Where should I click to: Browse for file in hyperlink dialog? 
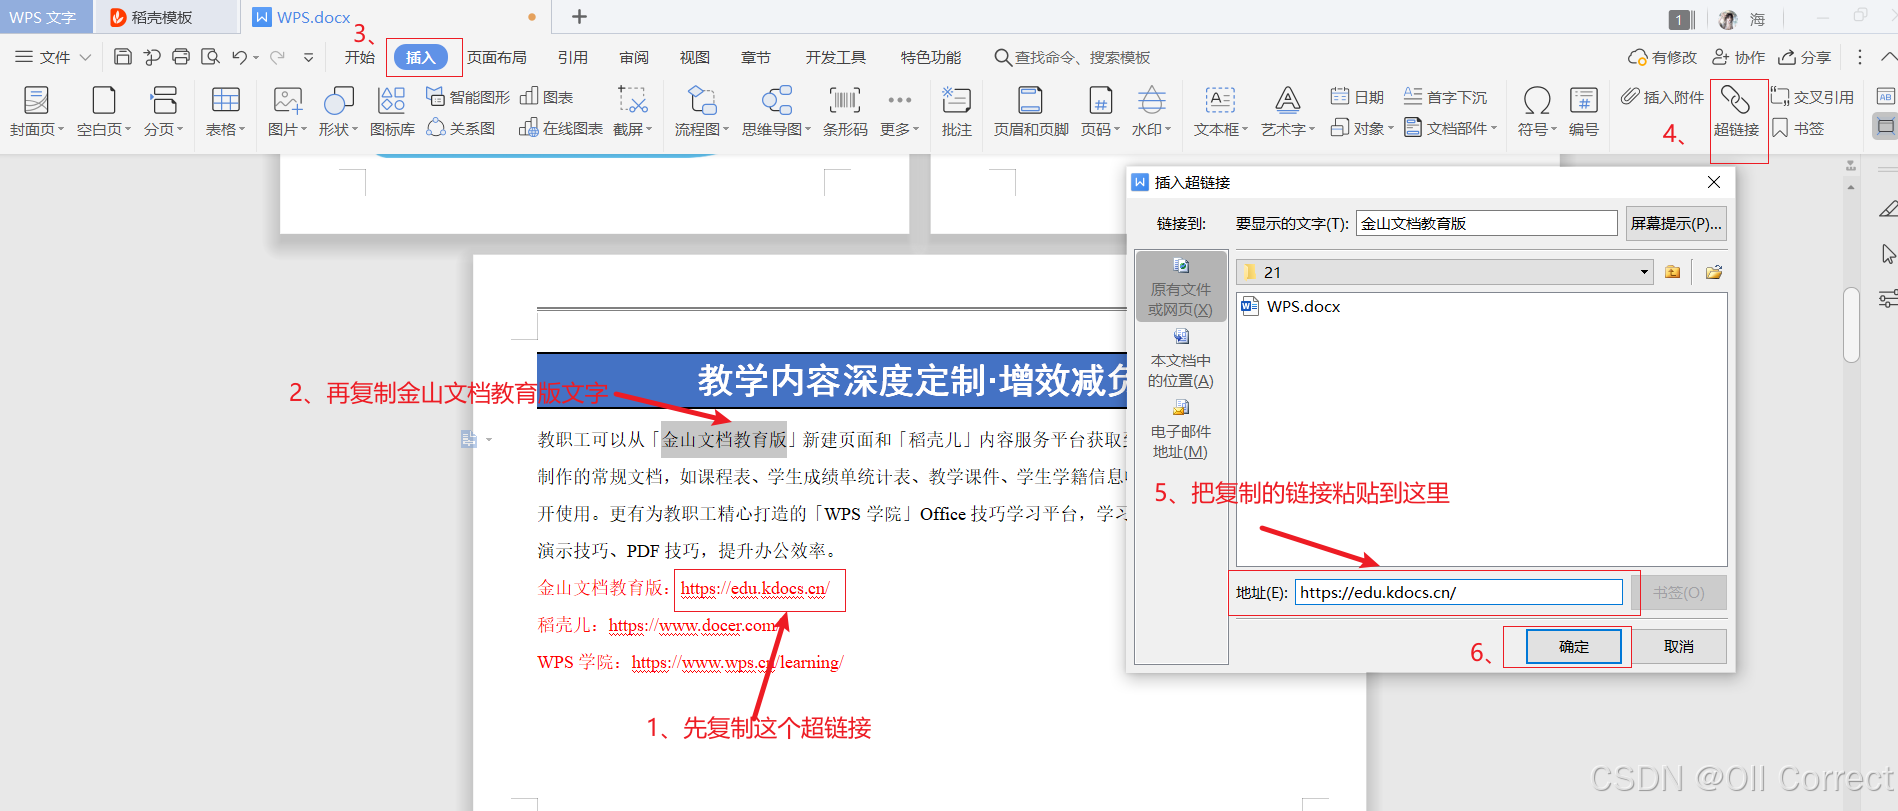point(1714,272)
